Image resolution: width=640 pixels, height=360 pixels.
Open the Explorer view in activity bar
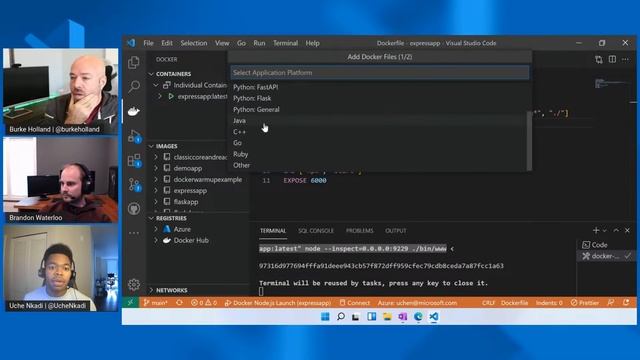point(134,62)
